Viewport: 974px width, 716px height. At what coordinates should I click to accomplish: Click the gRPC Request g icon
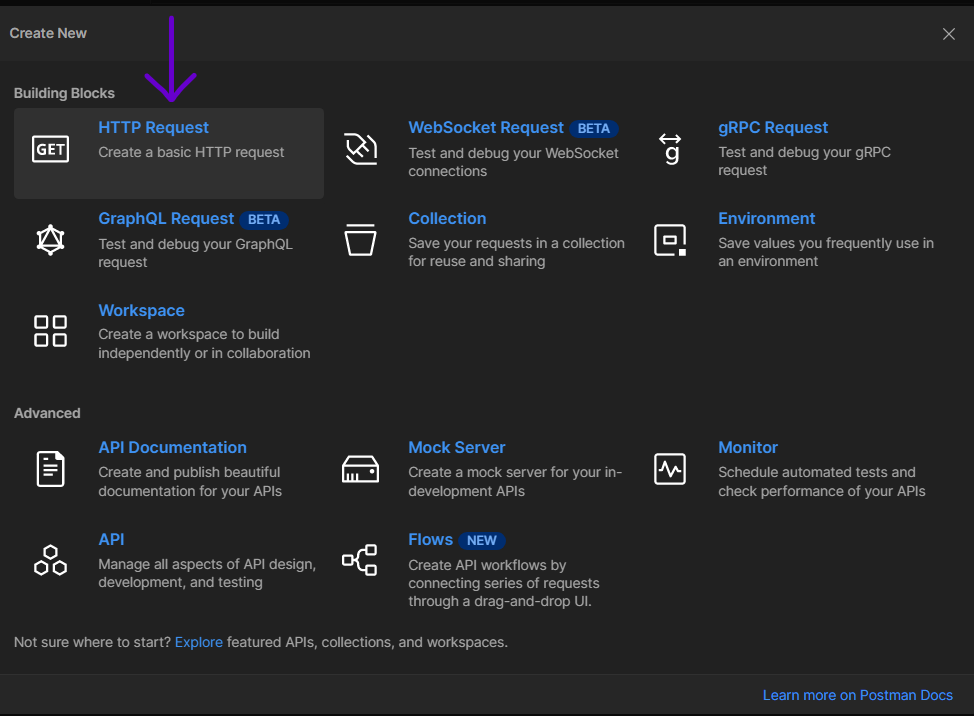[670, 149]
